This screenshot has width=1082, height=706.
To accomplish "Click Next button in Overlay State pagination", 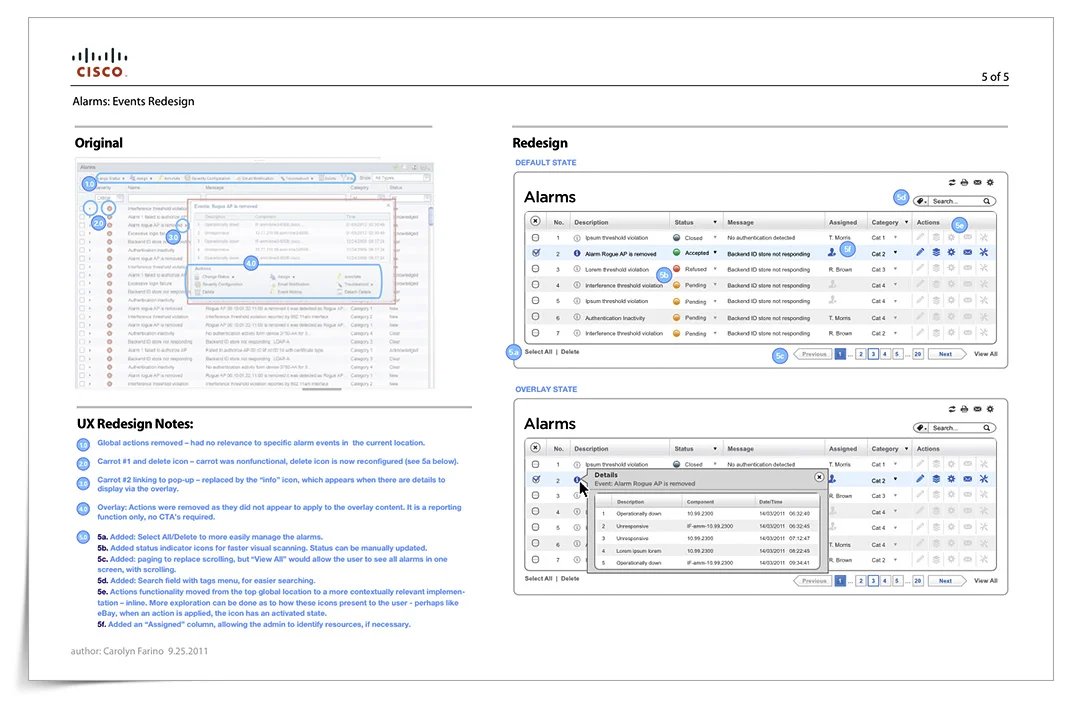I will click(x=946, y=581).
